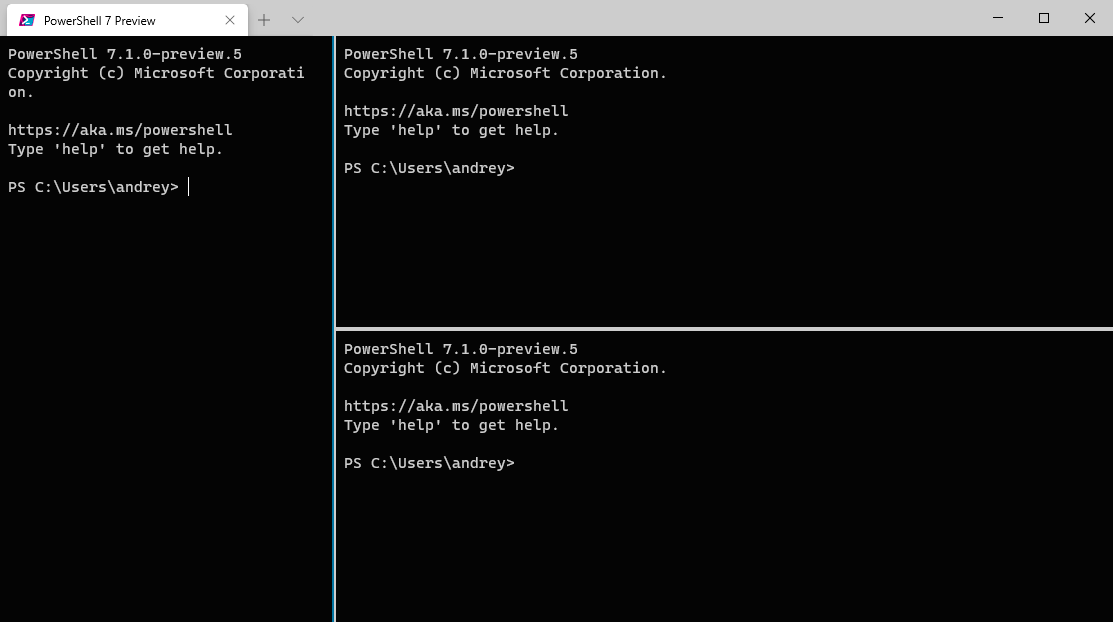This screenshot has height=622, width=1113.
Task: Click the version line in top-right pane
Action: [460, 54]
